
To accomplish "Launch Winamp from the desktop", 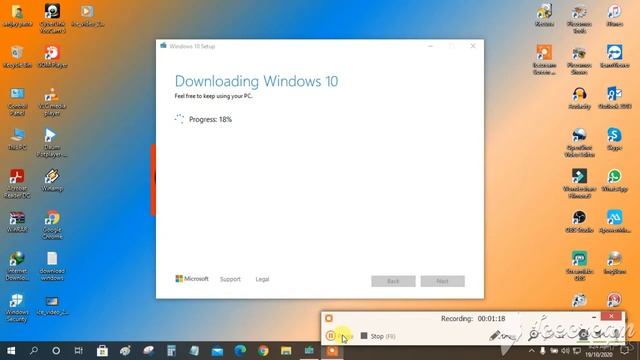I will (52, 180).
